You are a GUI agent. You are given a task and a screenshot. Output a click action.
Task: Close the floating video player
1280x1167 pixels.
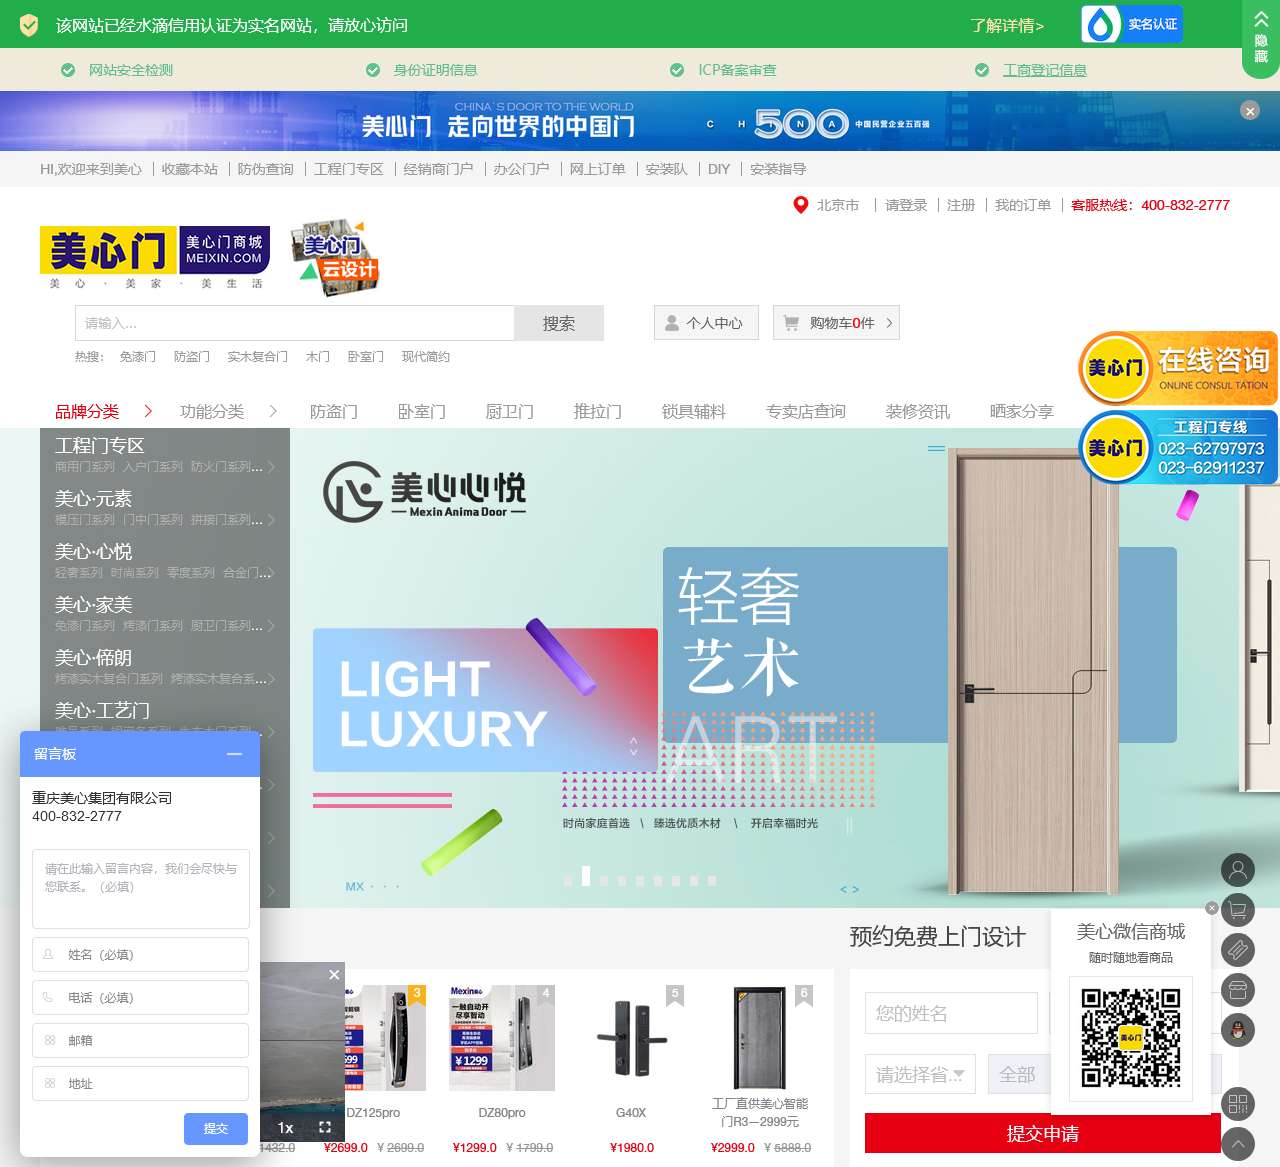click(334, 974)
